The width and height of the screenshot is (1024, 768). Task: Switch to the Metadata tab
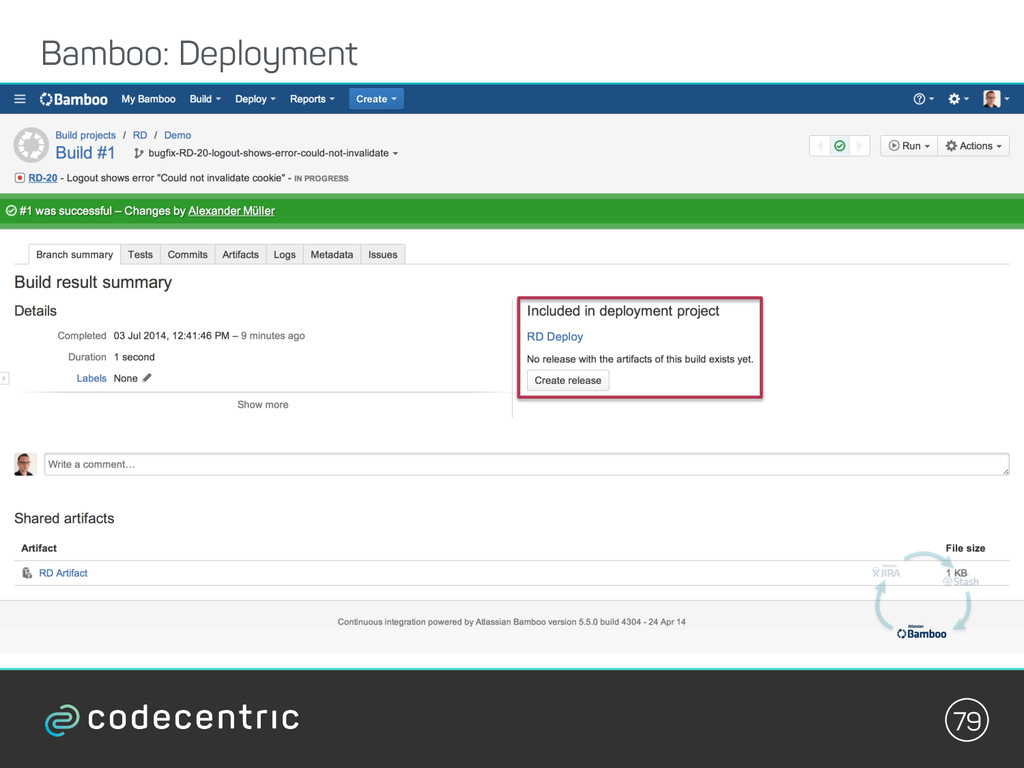tap(332, 254)
